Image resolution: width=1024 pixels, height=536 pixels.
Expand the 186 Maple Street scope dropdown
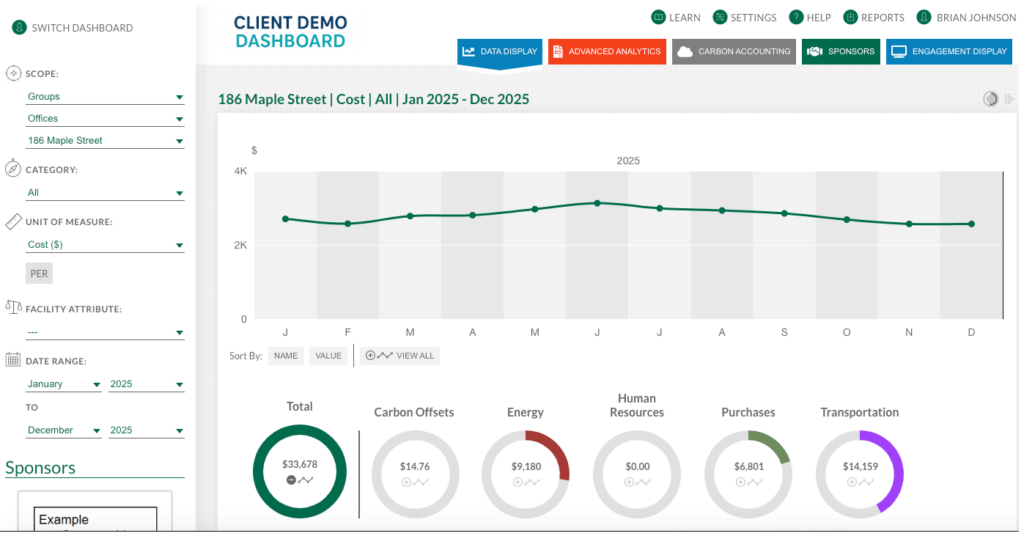[105, 141]
